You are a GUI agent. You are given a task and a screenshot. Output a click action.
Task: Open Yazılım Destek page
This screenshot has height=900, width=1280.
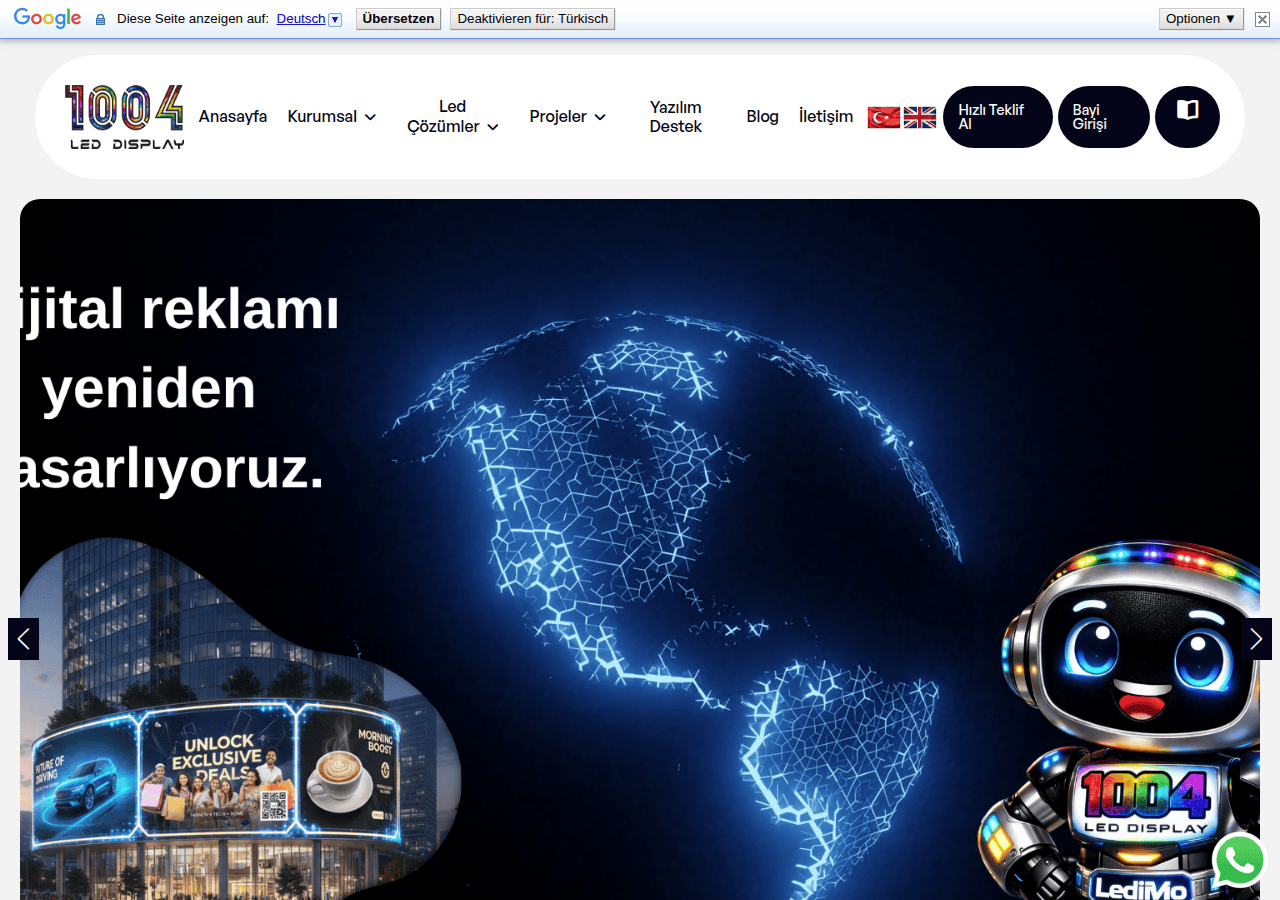[676, 117]
